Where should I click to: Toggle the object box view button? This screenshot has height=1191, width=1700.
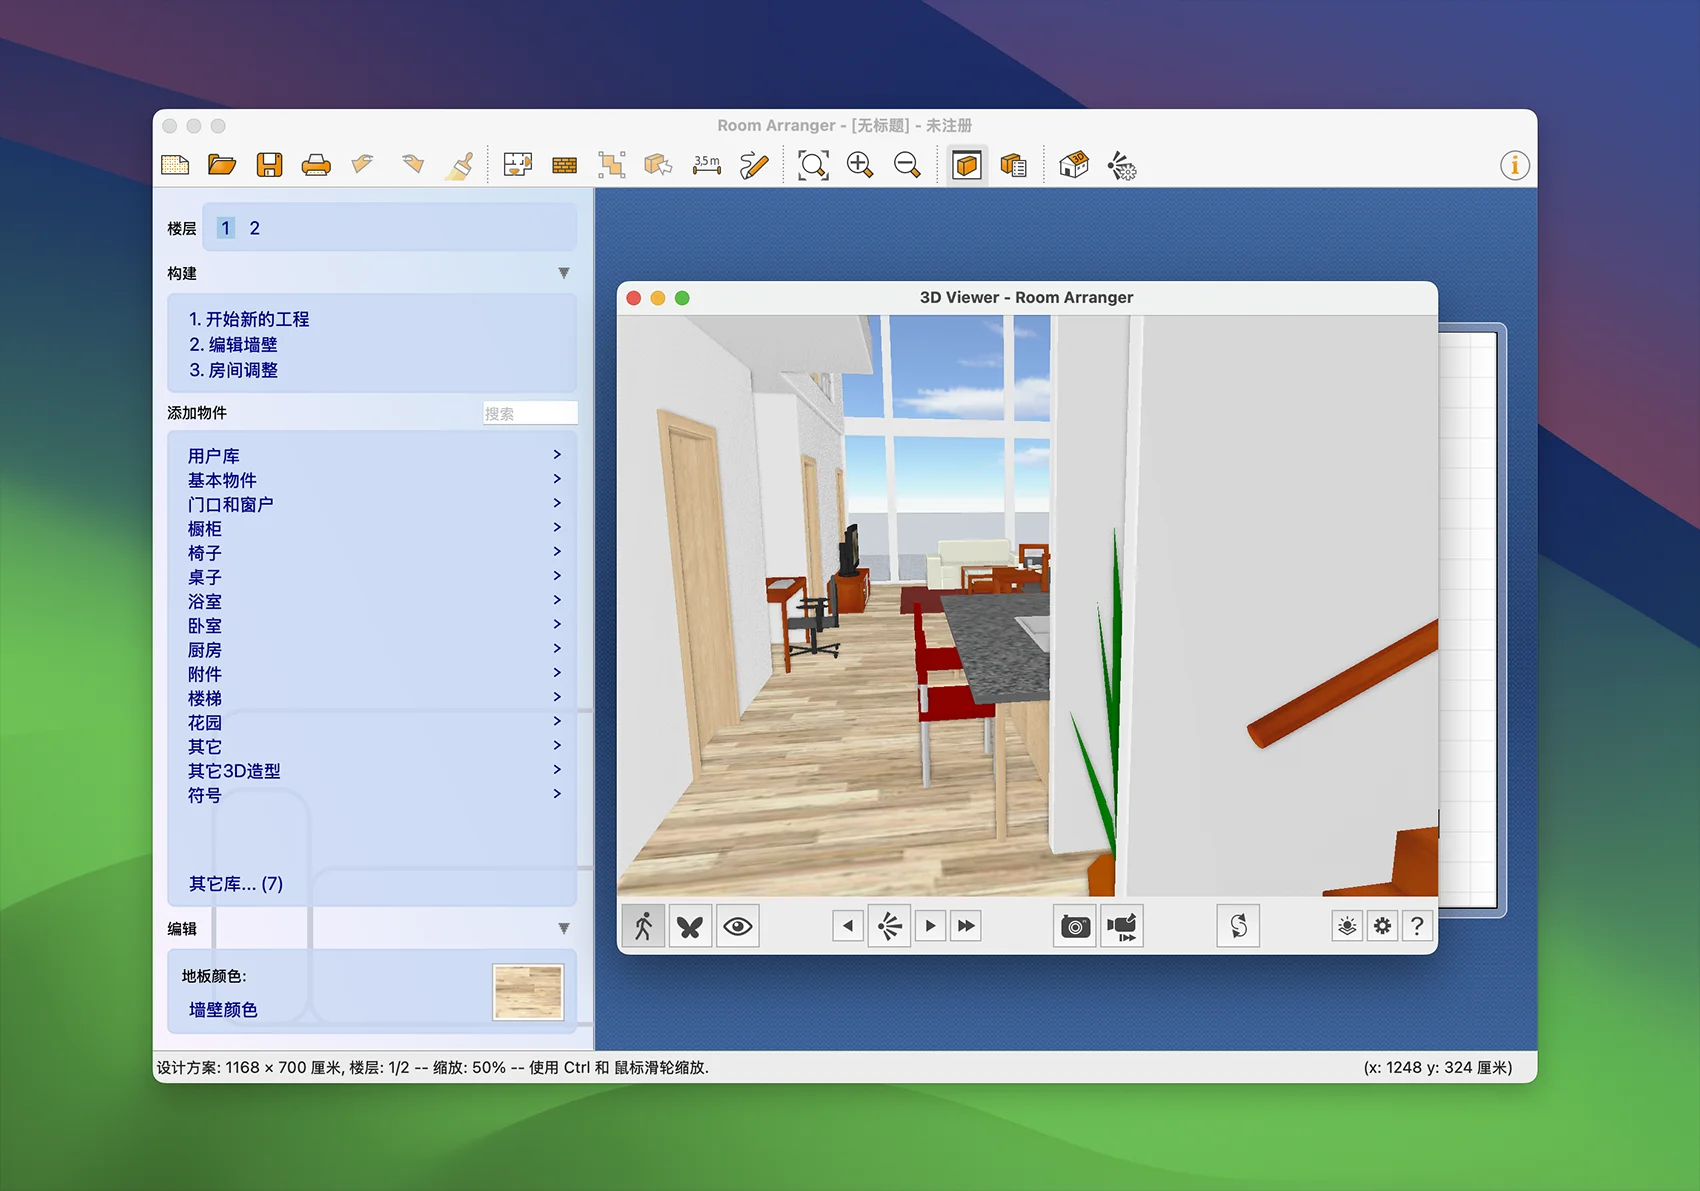[966, 165]
